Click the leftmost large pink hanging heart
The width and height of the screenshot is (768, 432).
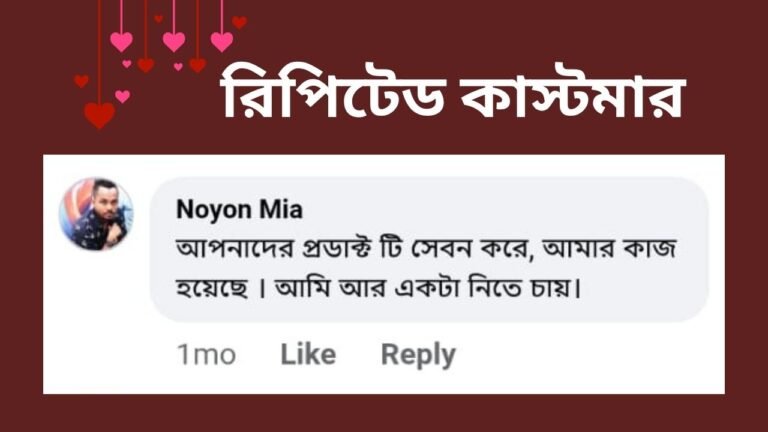click(x=121, y=41)
